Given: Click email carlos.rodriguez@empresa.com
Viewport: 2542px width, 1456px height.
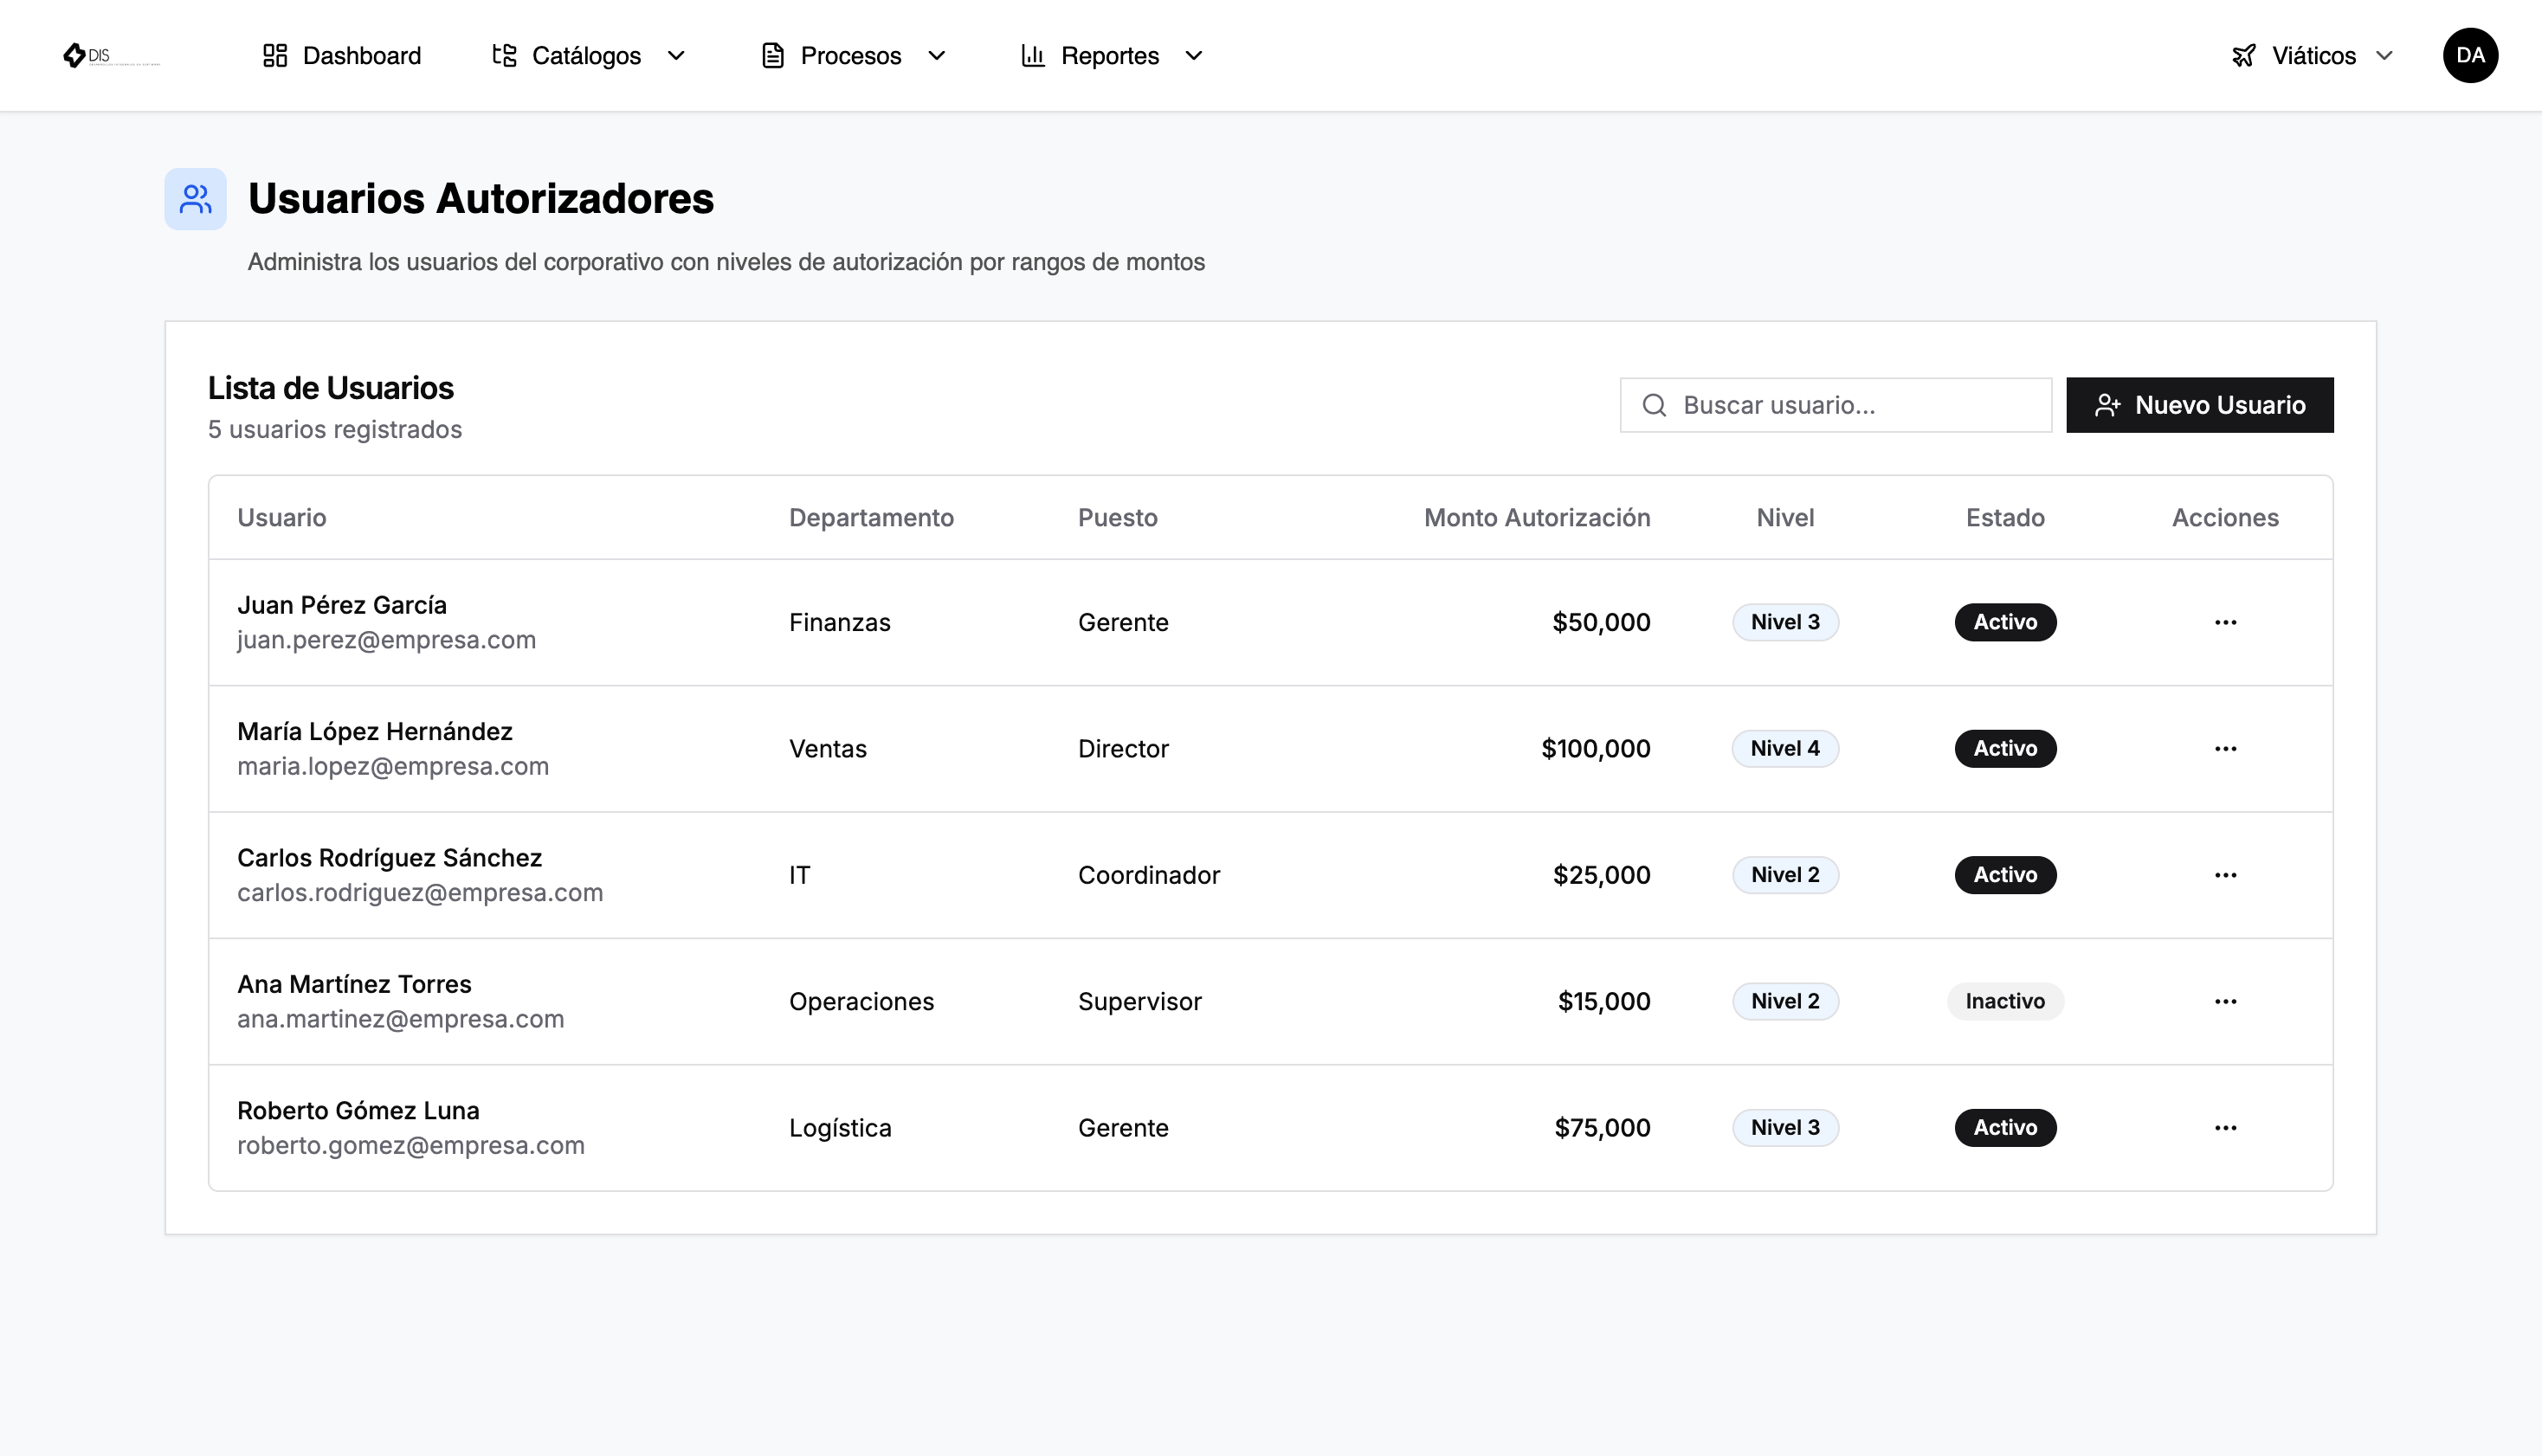Looking at the screenshot, I should pyautogui.click(x=420, y=892).
